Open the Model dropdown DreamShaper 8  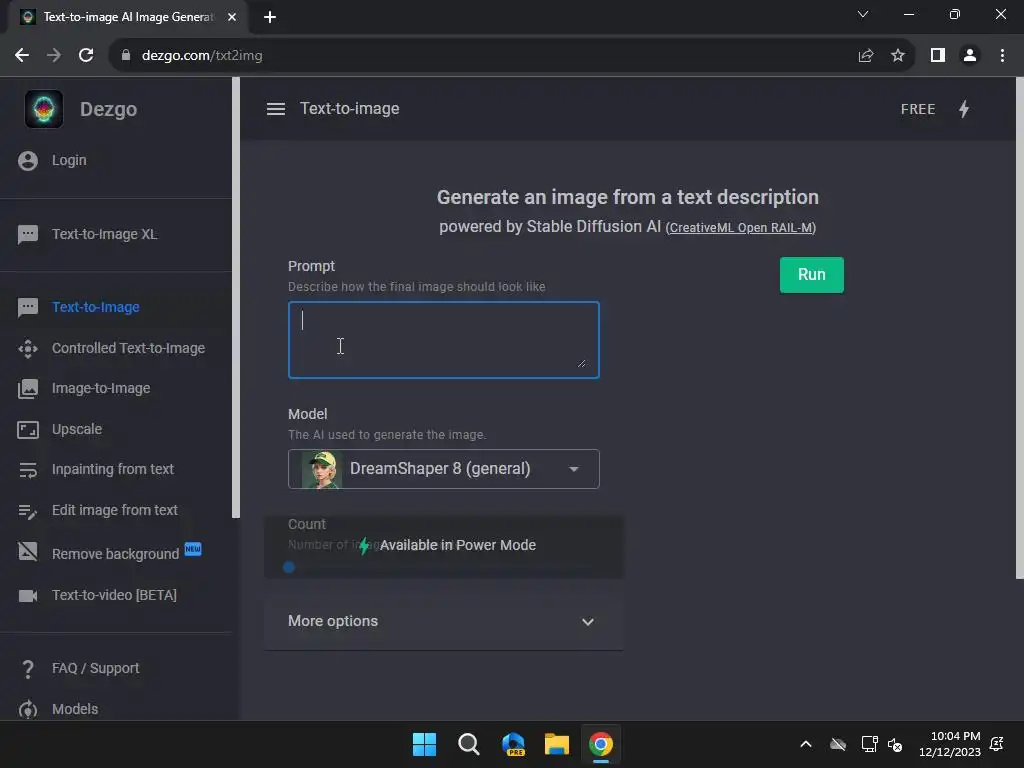click(x=443, y=469)
